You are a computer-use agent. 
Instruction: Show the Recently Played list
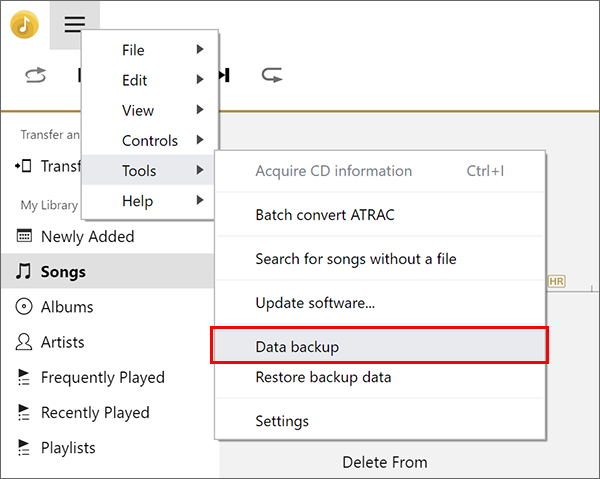[x=95, y=413]
